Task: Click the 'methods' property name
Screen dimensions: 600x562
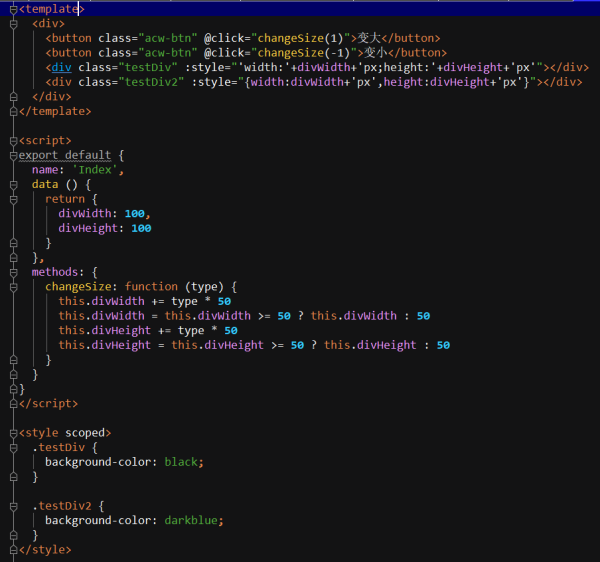Action: pos(55,272)
